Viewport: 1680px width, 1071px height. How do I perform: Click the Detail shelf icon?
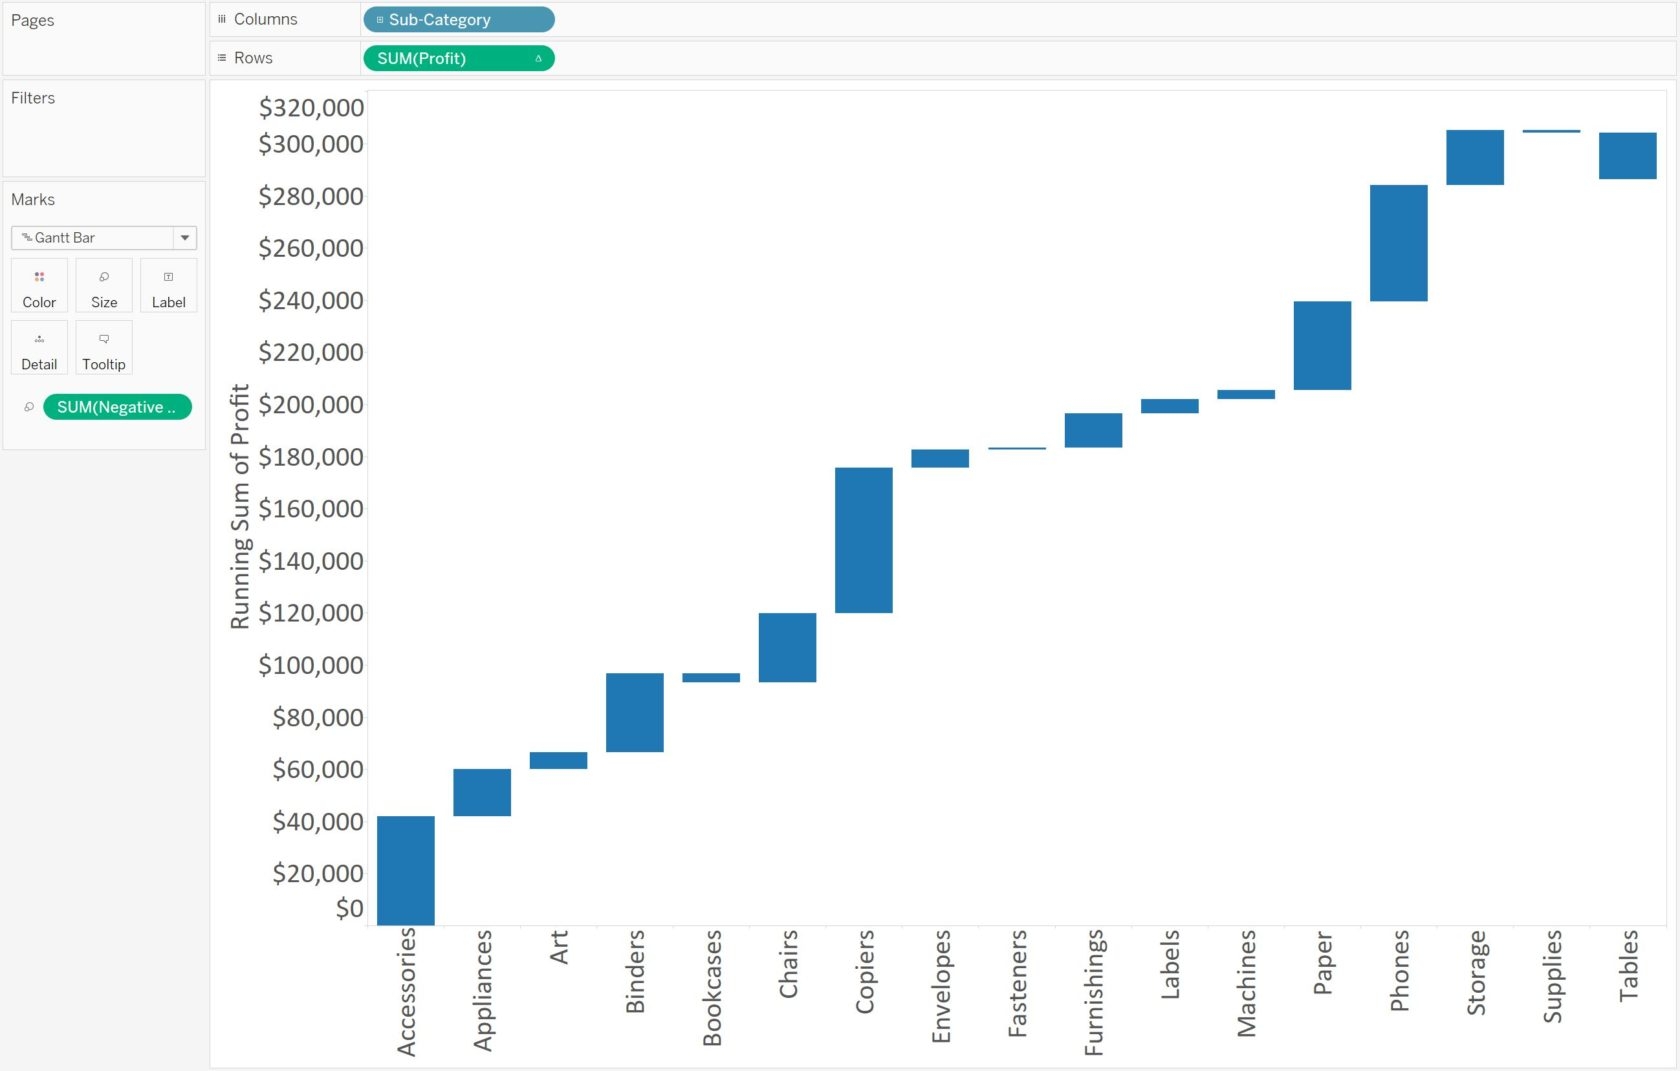point(39,347)
